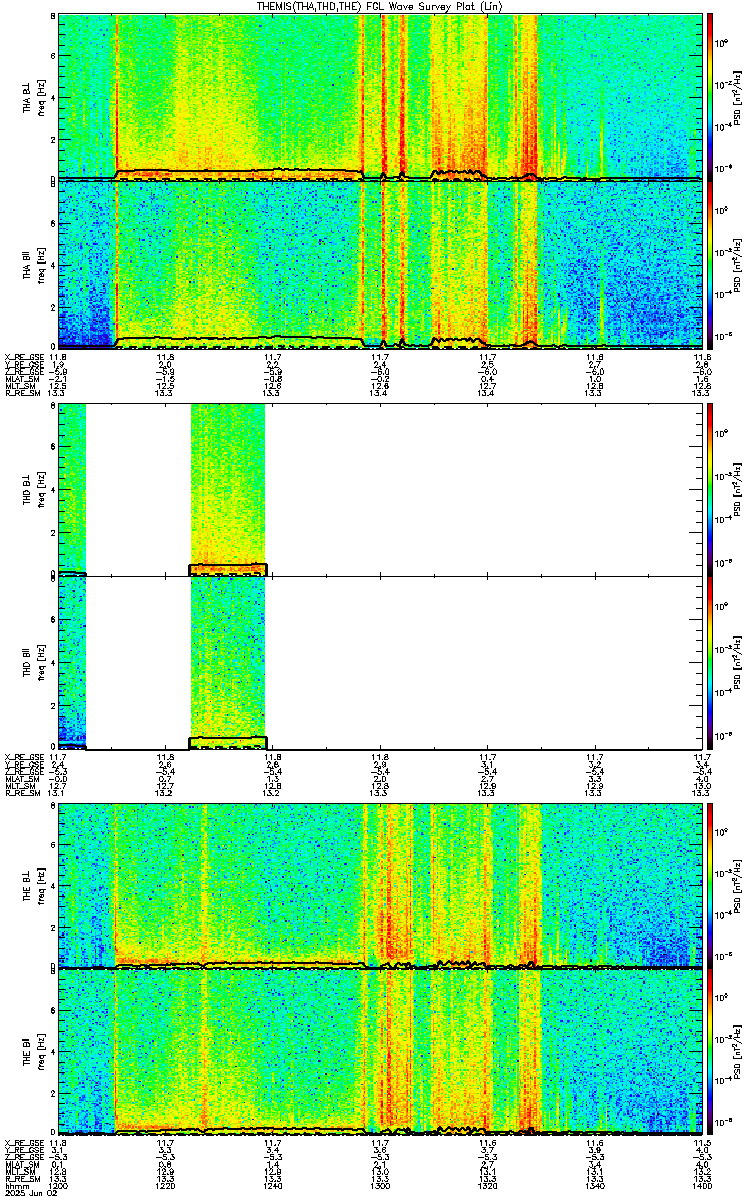Click the PSD color bar beside THA B⊥ panel
The height and width of the screenshot is (1200, 750).
click(x=710, y=96)
